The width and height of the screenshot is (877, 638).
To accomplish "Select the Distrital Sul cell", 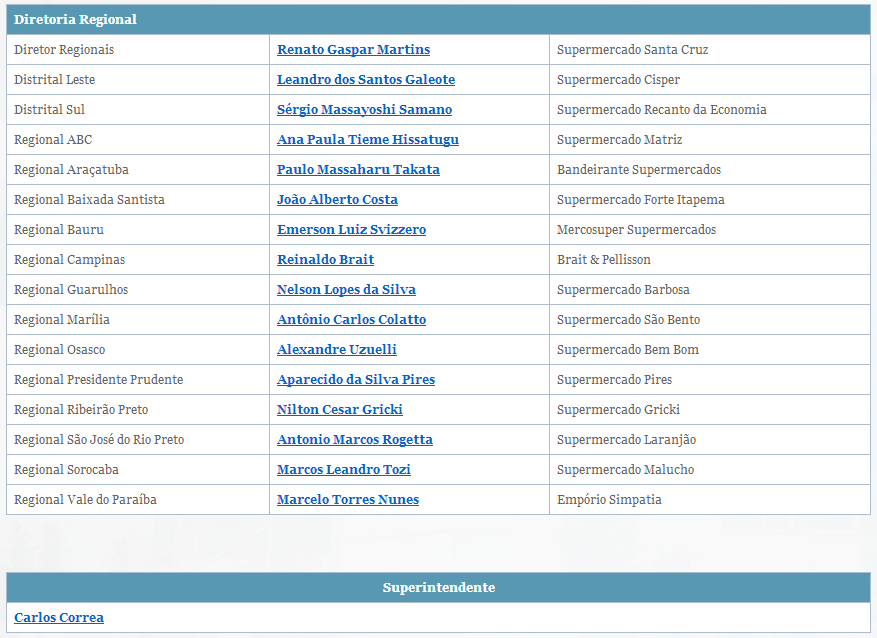I will point(138,110).
